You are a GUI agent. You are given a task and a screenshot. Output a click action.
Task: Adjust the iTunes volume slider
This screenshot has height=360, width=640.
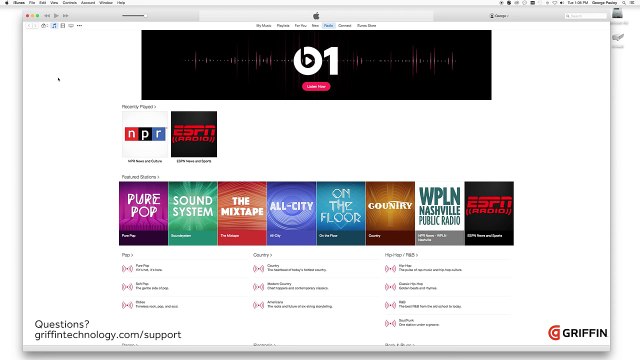(x=134, y=16)
